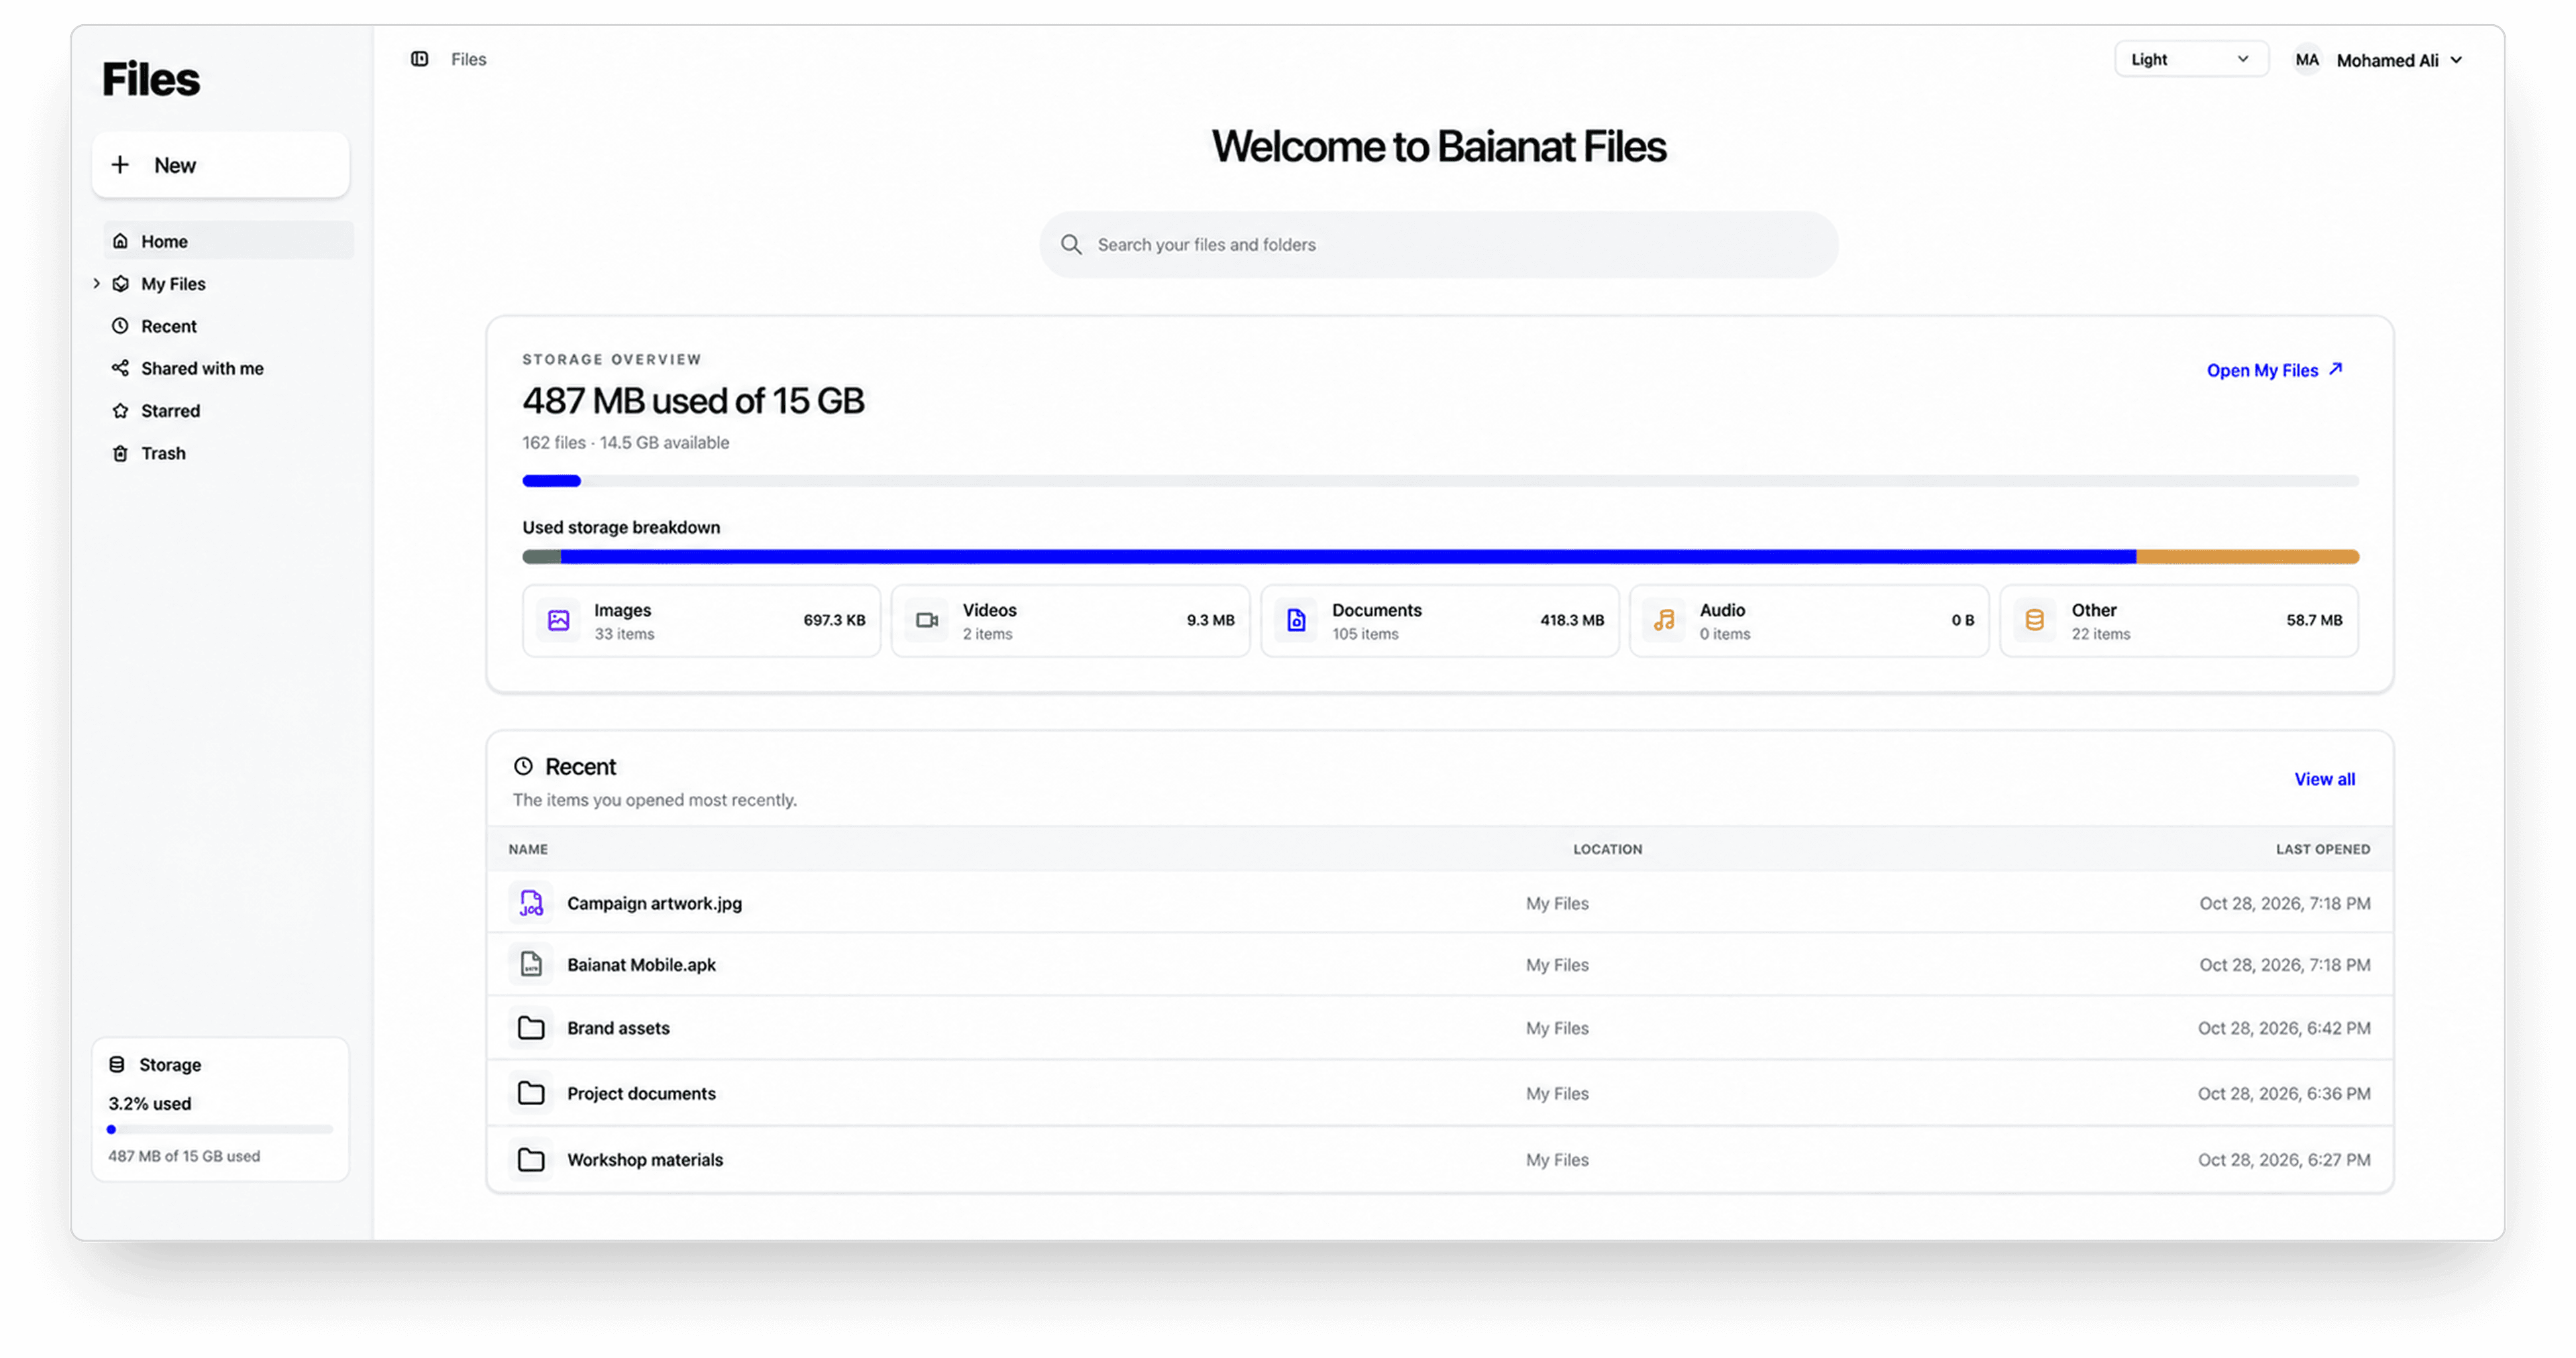The width and height of the screenshot is (2576, 1358).
Task: Click the MA avatar badge
Action: coord(2306,60)
